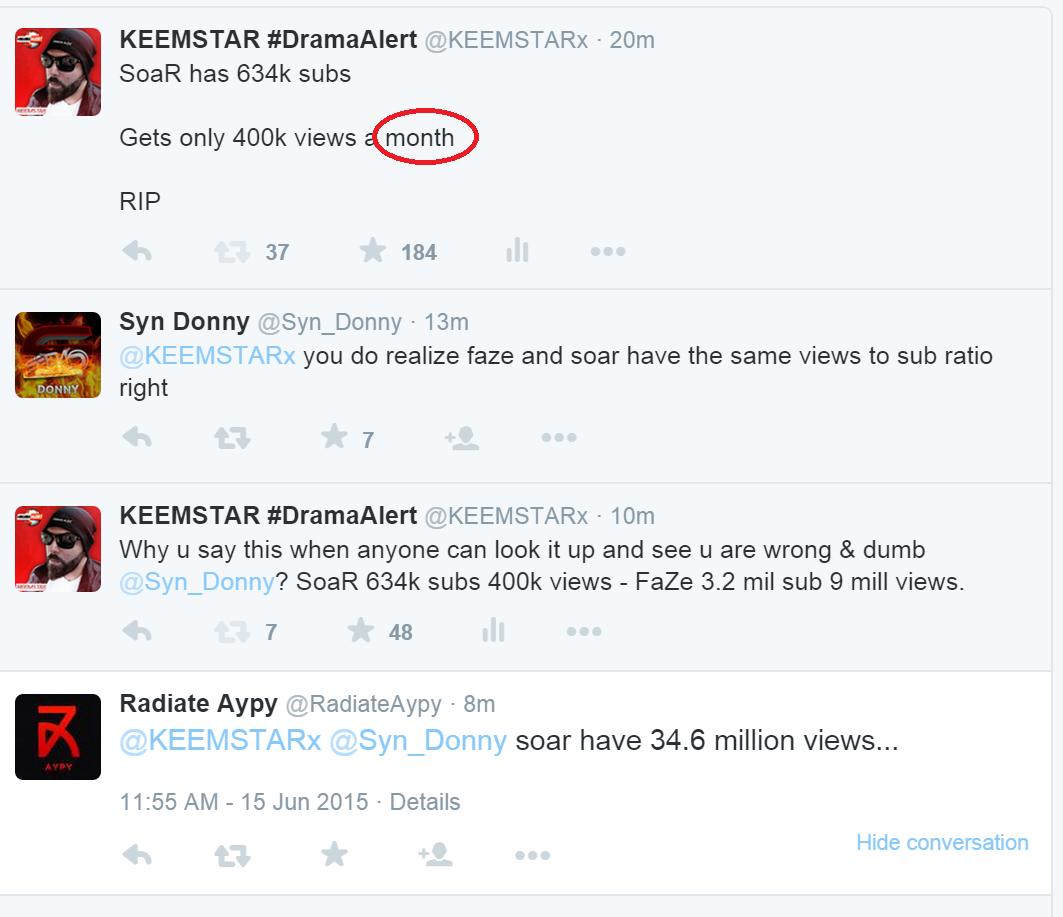
Task: Click the 'RIP' line in KEEMSTAR's tweet
Action: coord(140,202)
